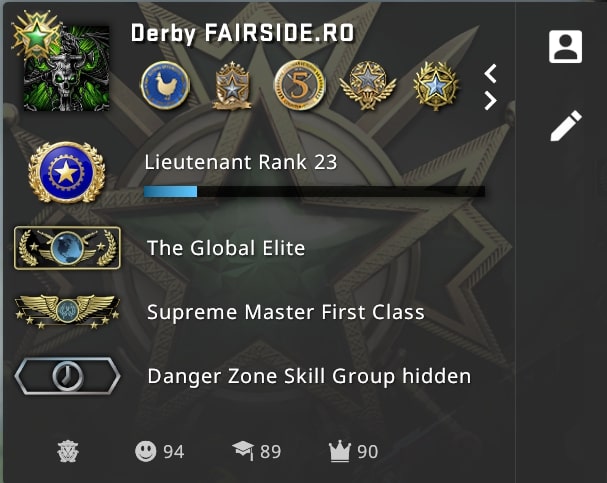Select the chicken coin medal
Image resolution: width=607 pixels, height=483 pixels.
tap(165, 85)
